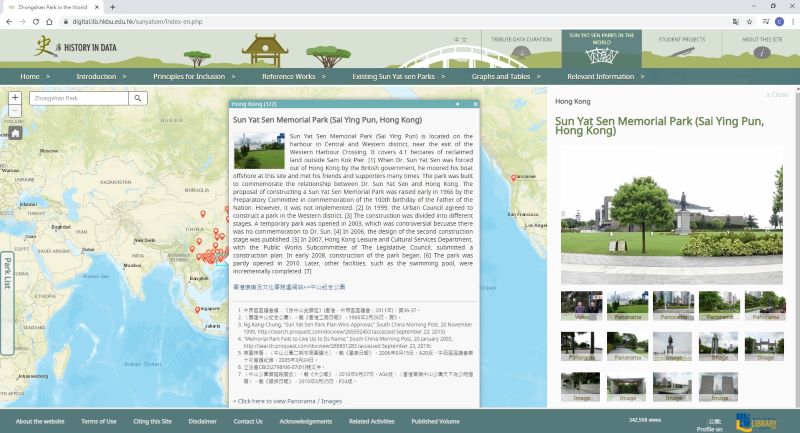The image size is (800, 433).
Task: Bookmark page with star icon
Action: (749, 21)
